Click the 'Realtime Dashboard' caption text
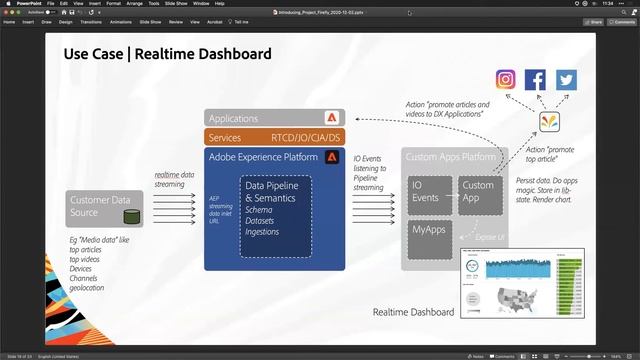This screenshot has width=640, height=360. [x=413, y=312]
